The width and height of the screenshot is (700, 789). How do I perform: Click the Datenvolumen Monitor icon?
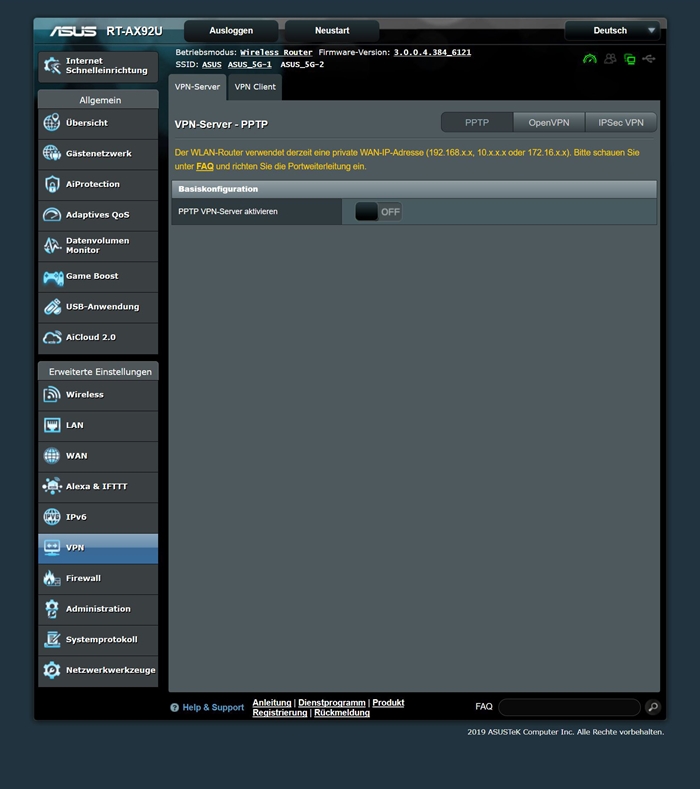pyautogui.click(x=52, y=245)
